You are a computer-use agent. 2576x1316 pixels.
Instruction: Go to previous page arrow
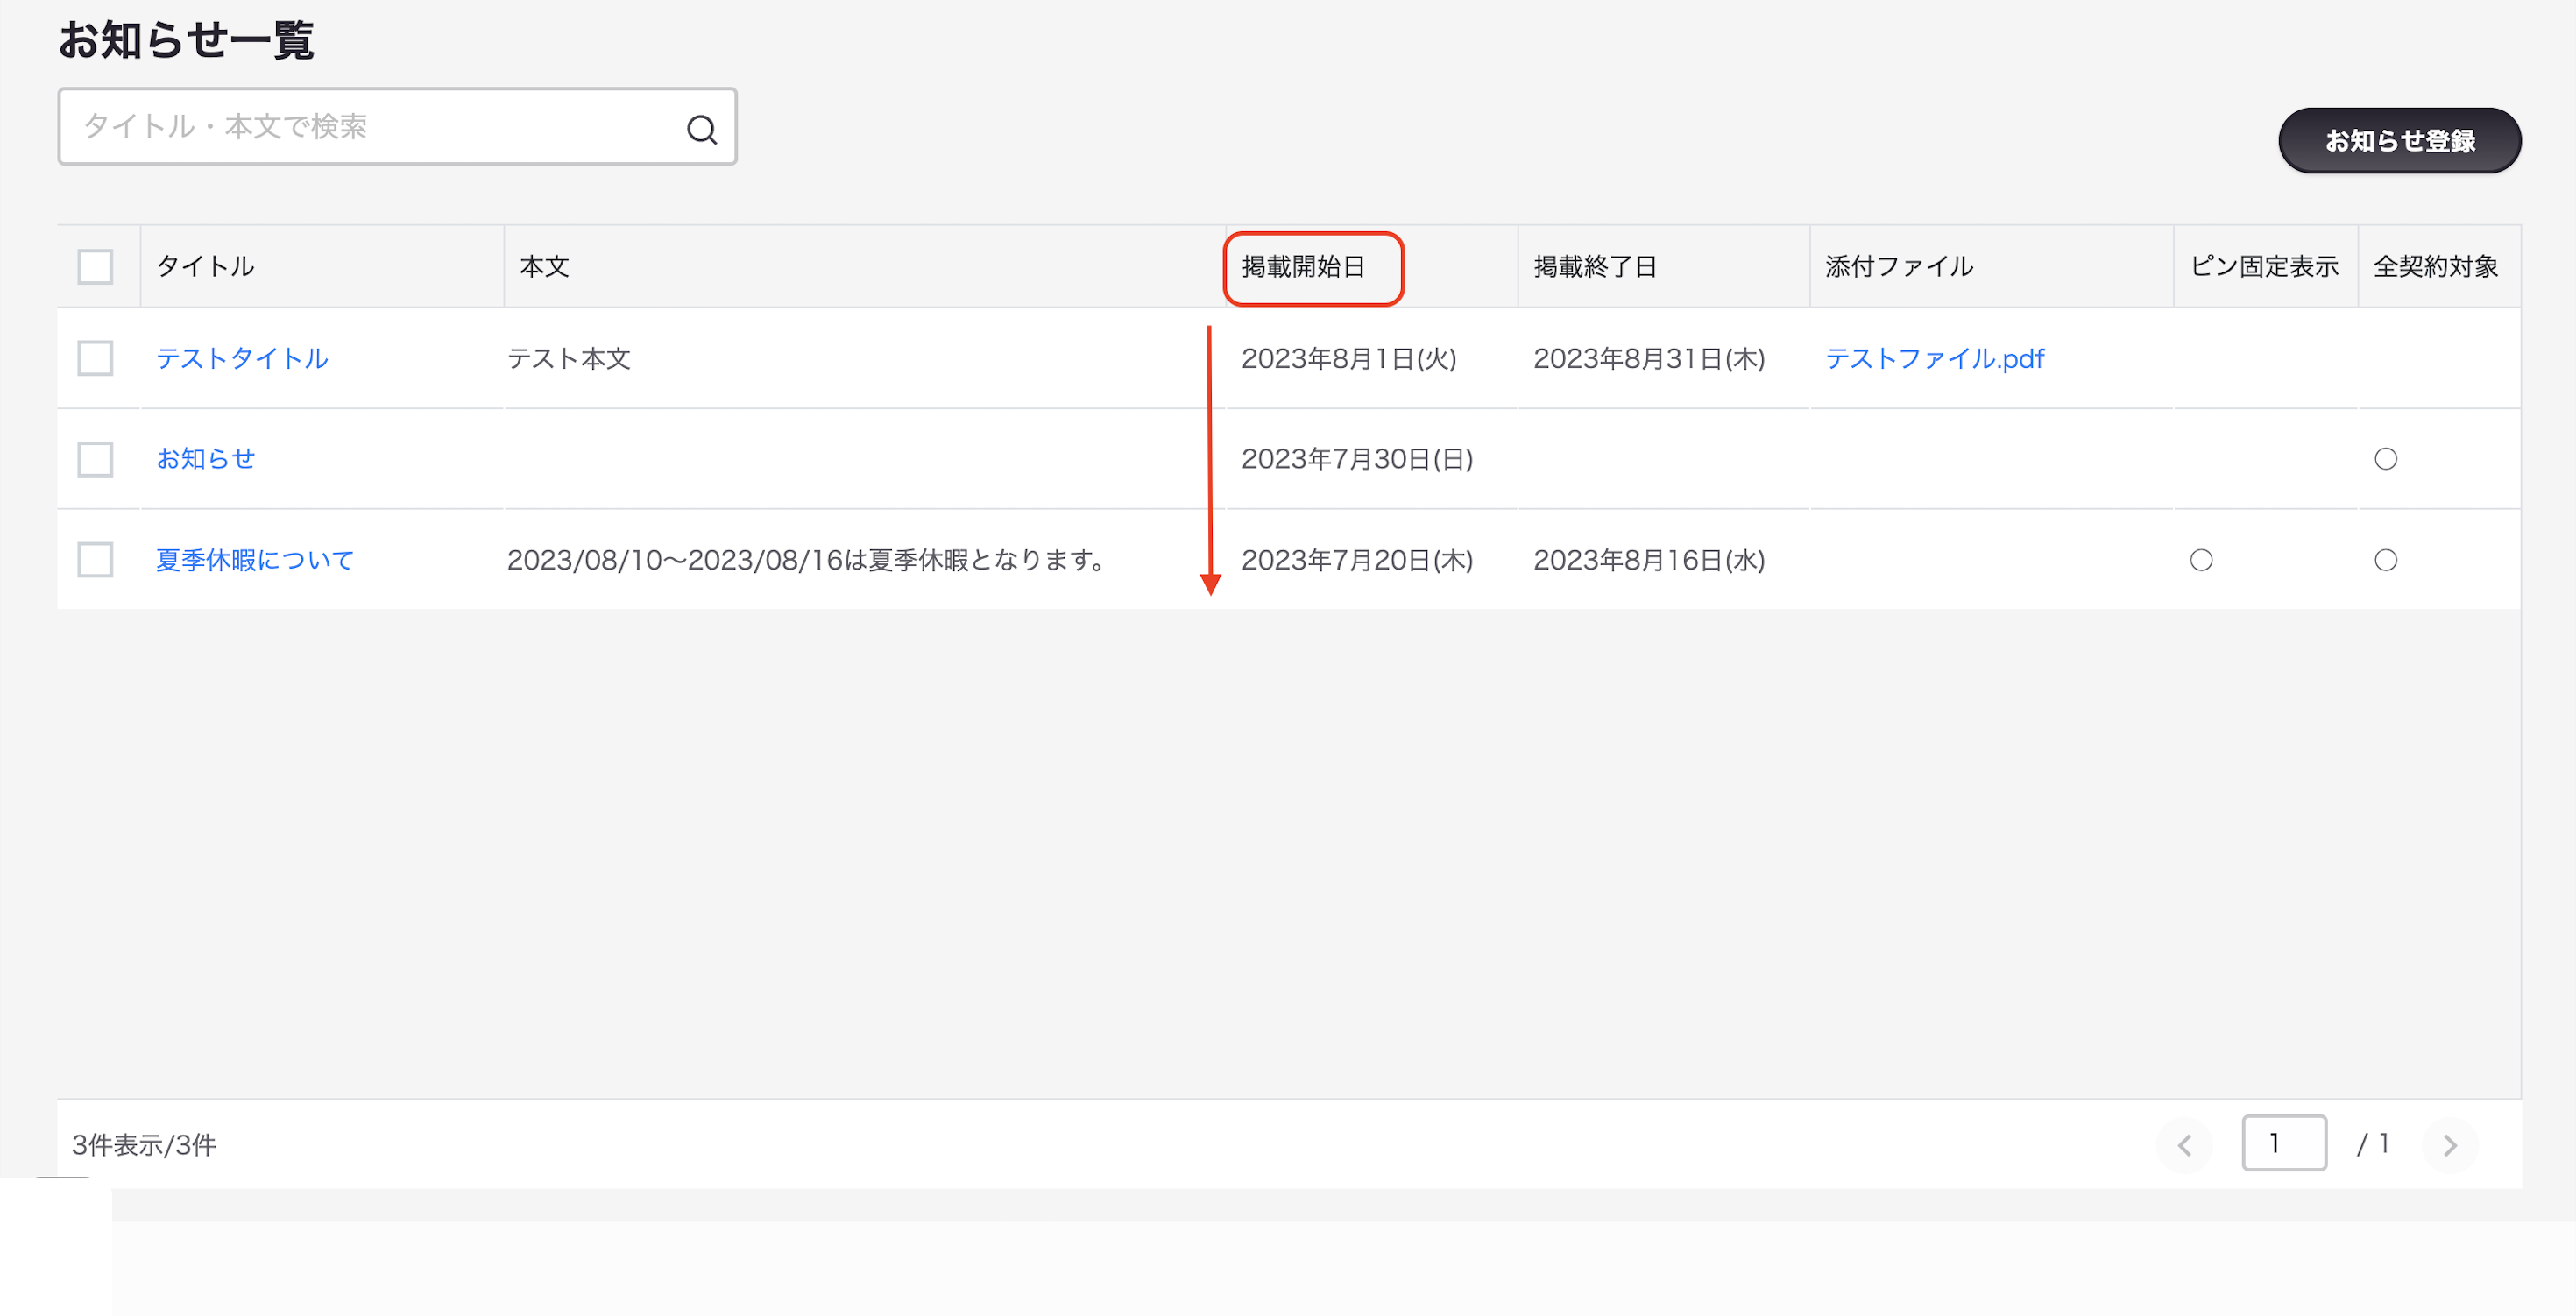(2185, 1145)
